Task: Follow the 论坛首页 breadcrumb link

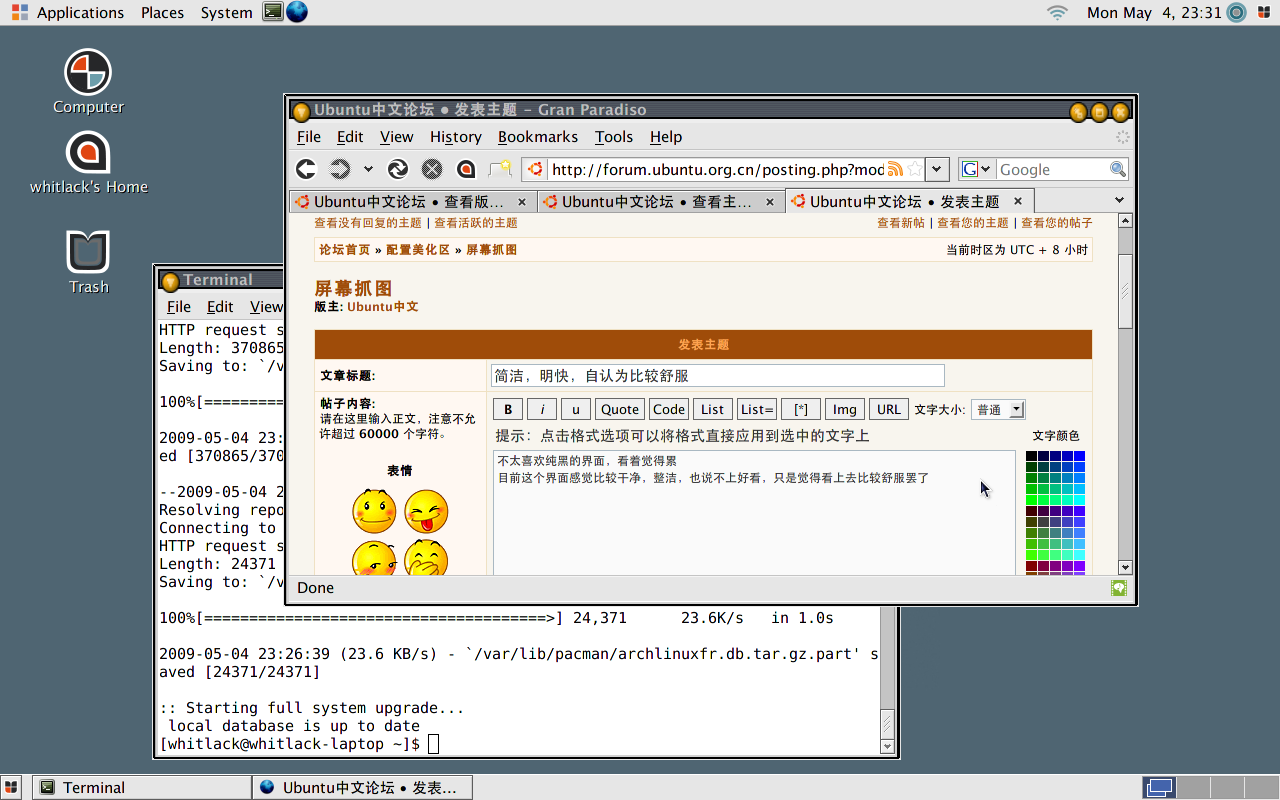Action: tap(345, 250)
